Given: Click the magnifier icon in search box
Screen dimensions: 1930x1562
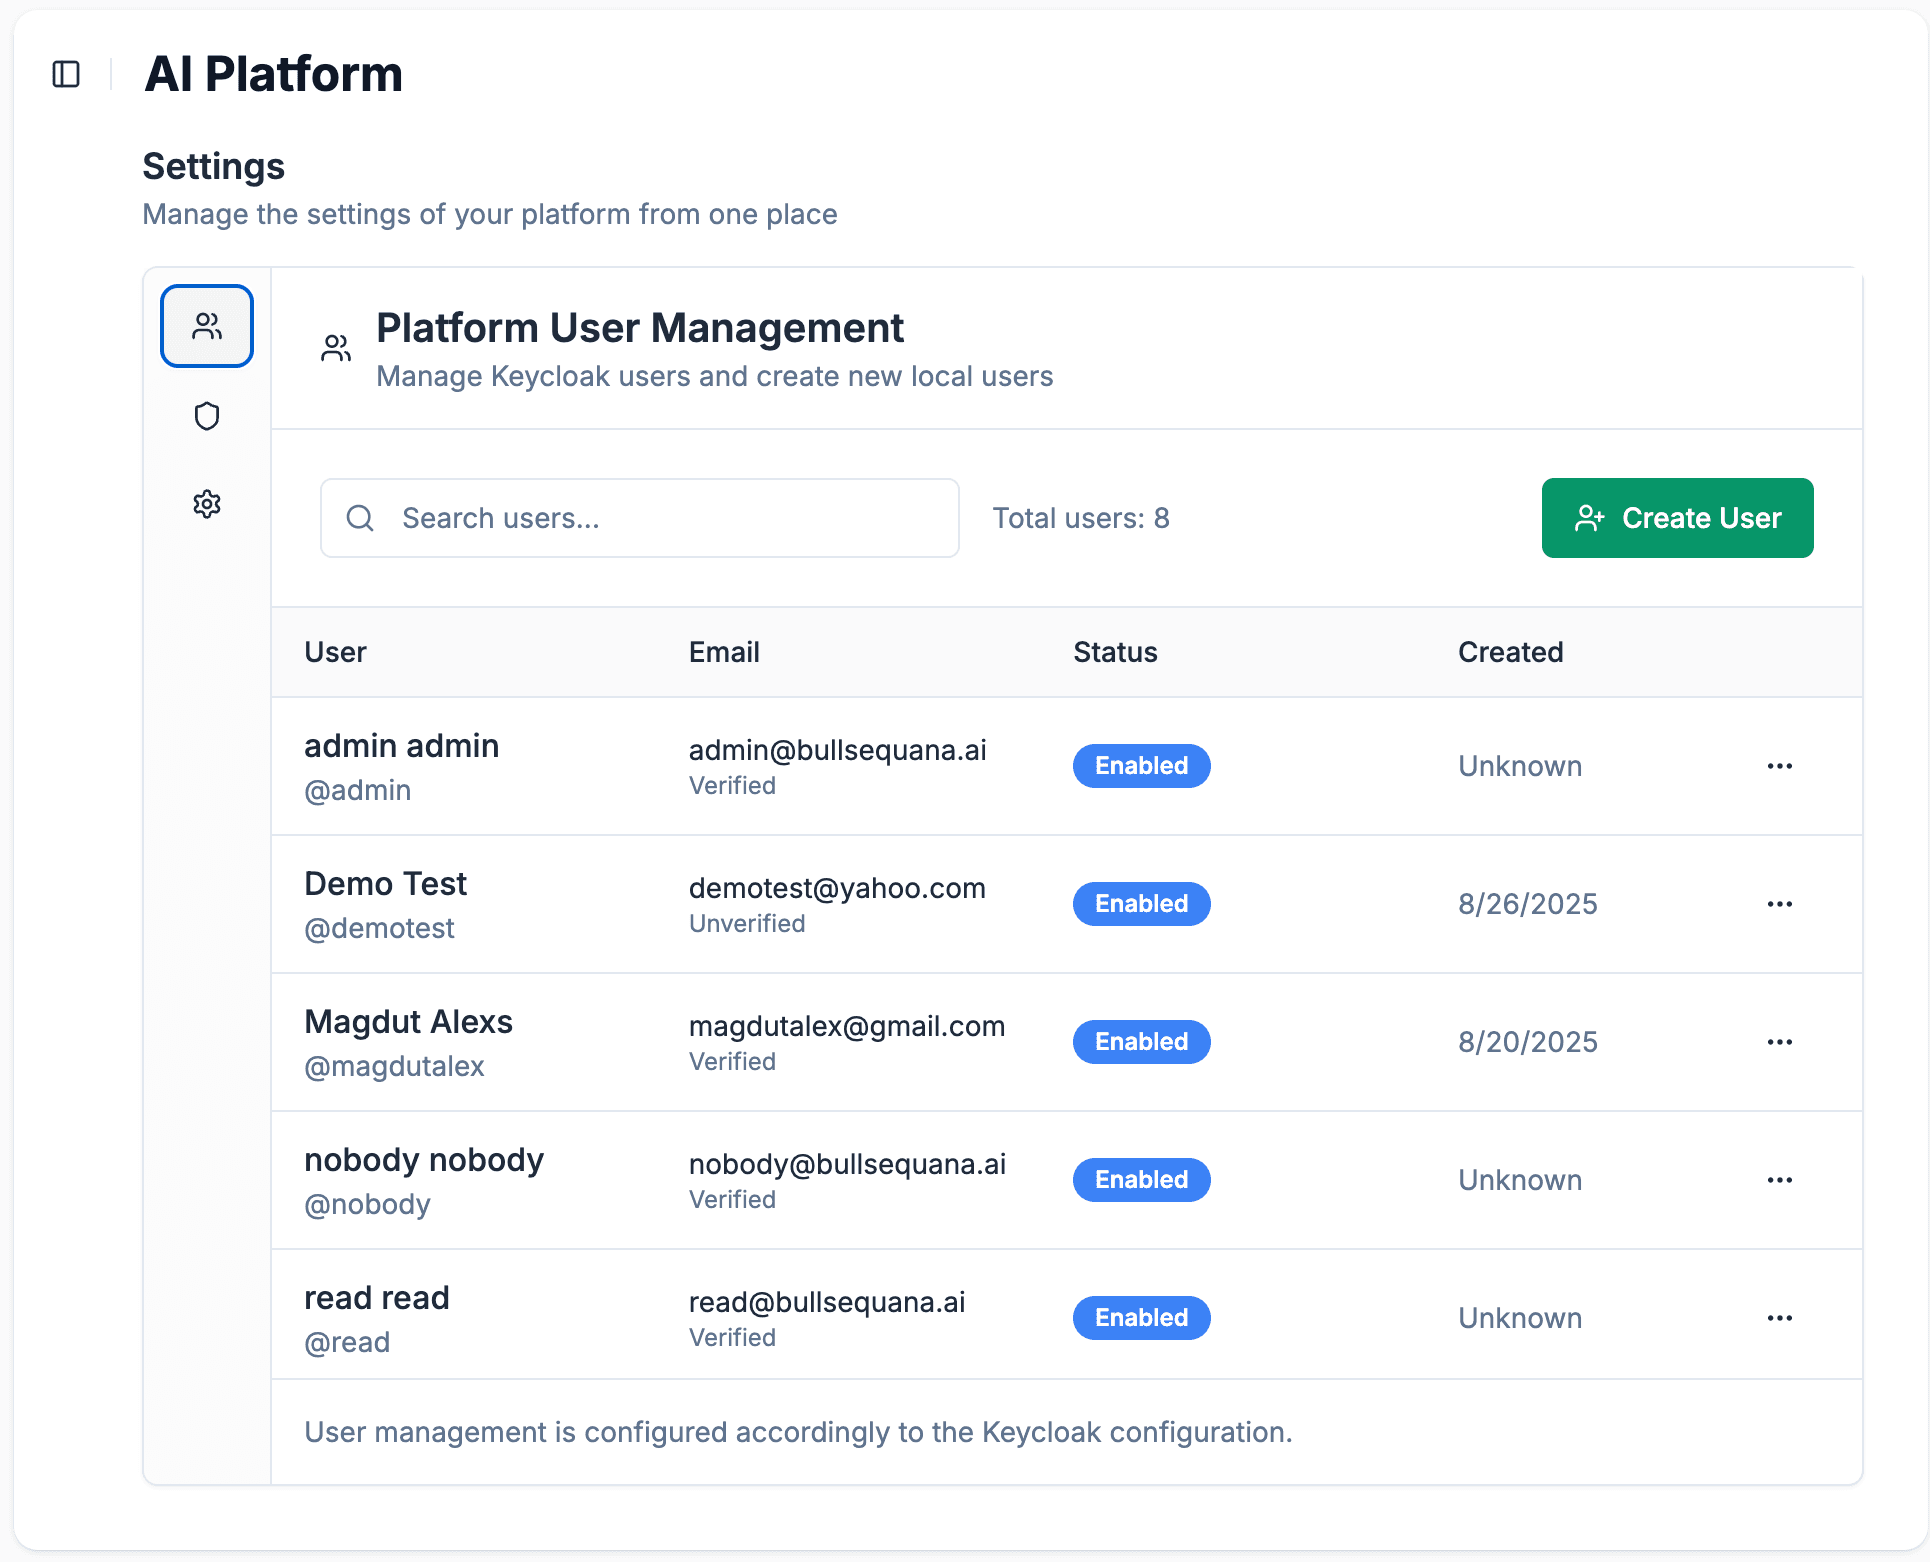Looking at the screenshot, I should (360, 518).
